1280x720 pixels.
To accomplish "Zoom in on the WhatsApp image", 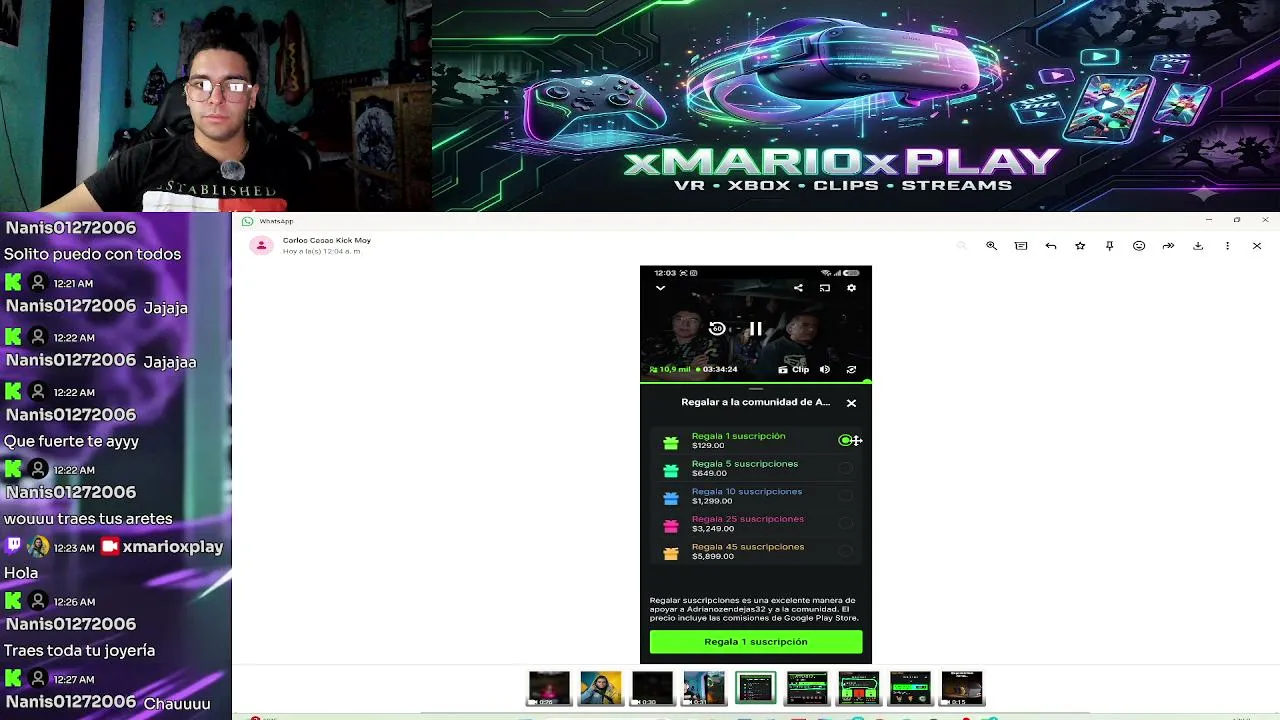I will 991,246.
